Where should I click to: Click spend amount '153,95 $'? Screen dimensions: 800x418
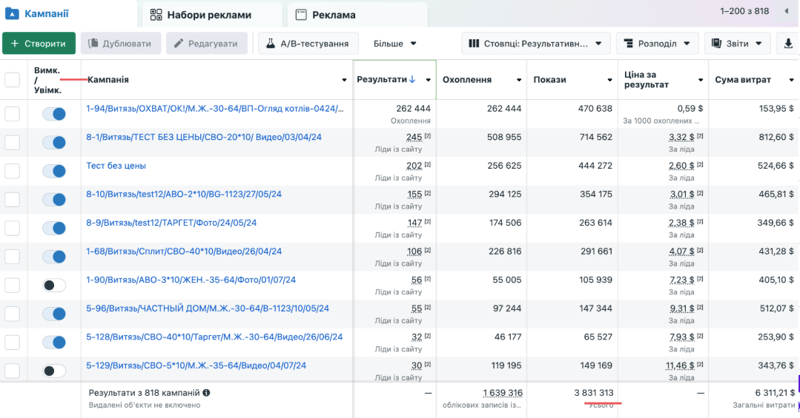pos(777,108)
